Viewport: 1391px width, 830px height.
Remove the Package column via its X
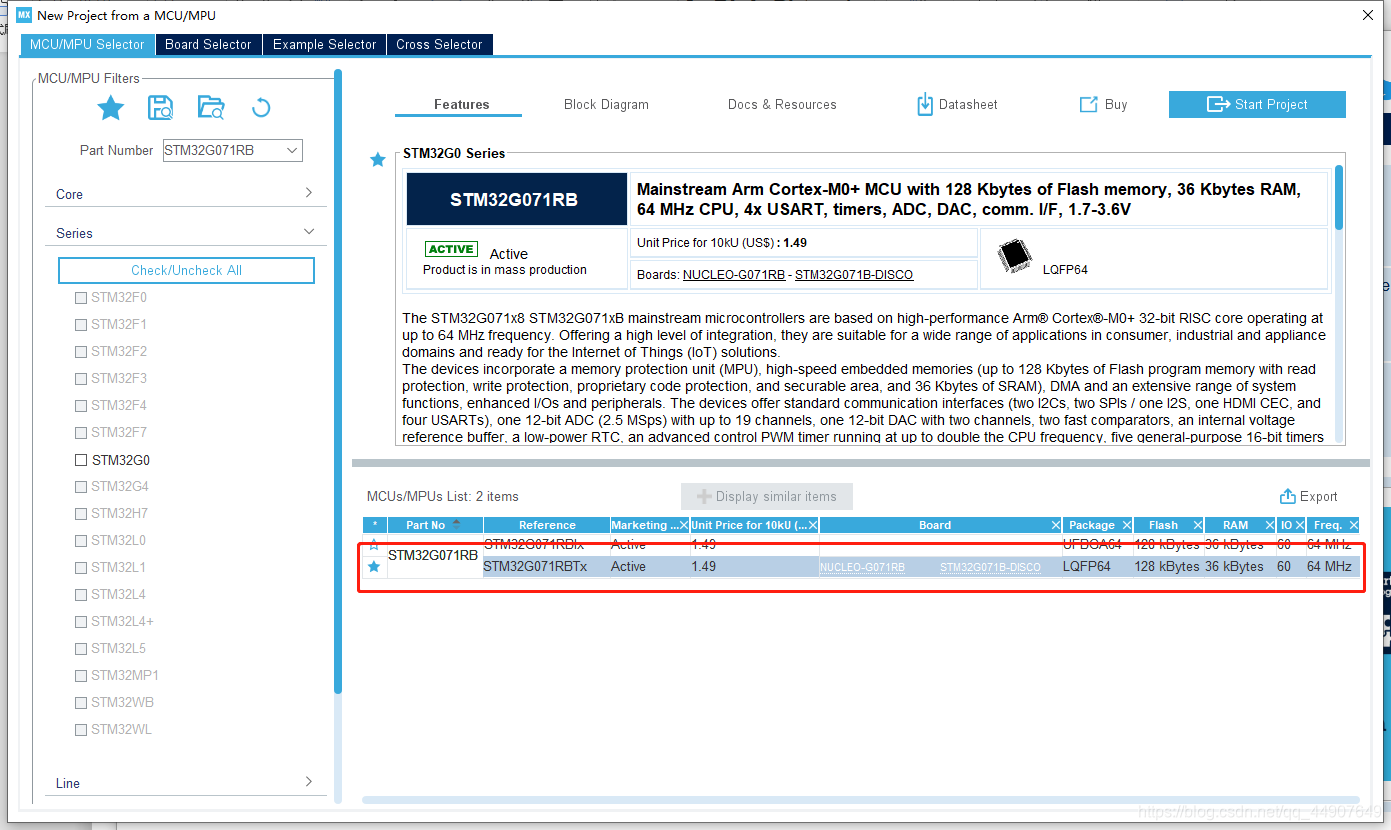[1127, 525]
